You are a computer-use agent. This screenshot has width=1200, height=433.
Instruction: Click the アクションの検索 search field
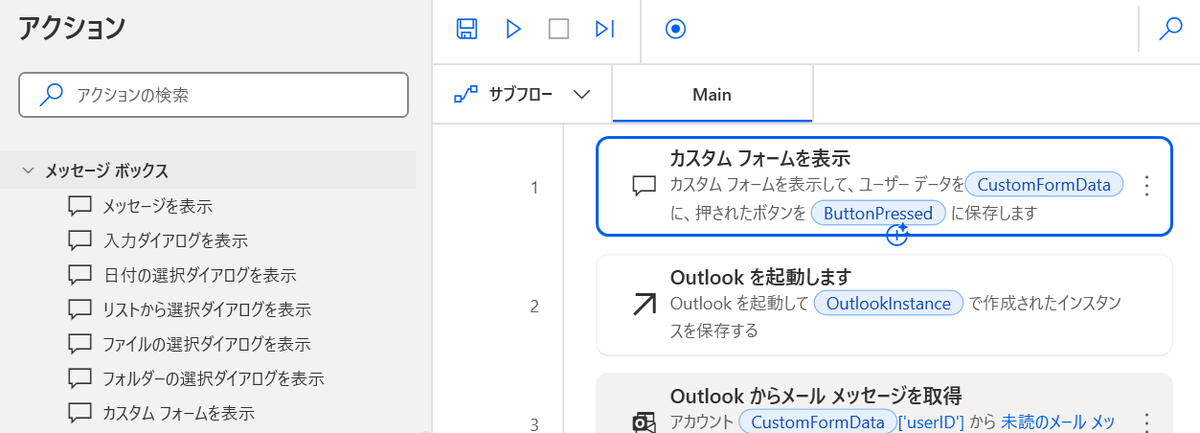pyautogui.click(x=214, y=95)
